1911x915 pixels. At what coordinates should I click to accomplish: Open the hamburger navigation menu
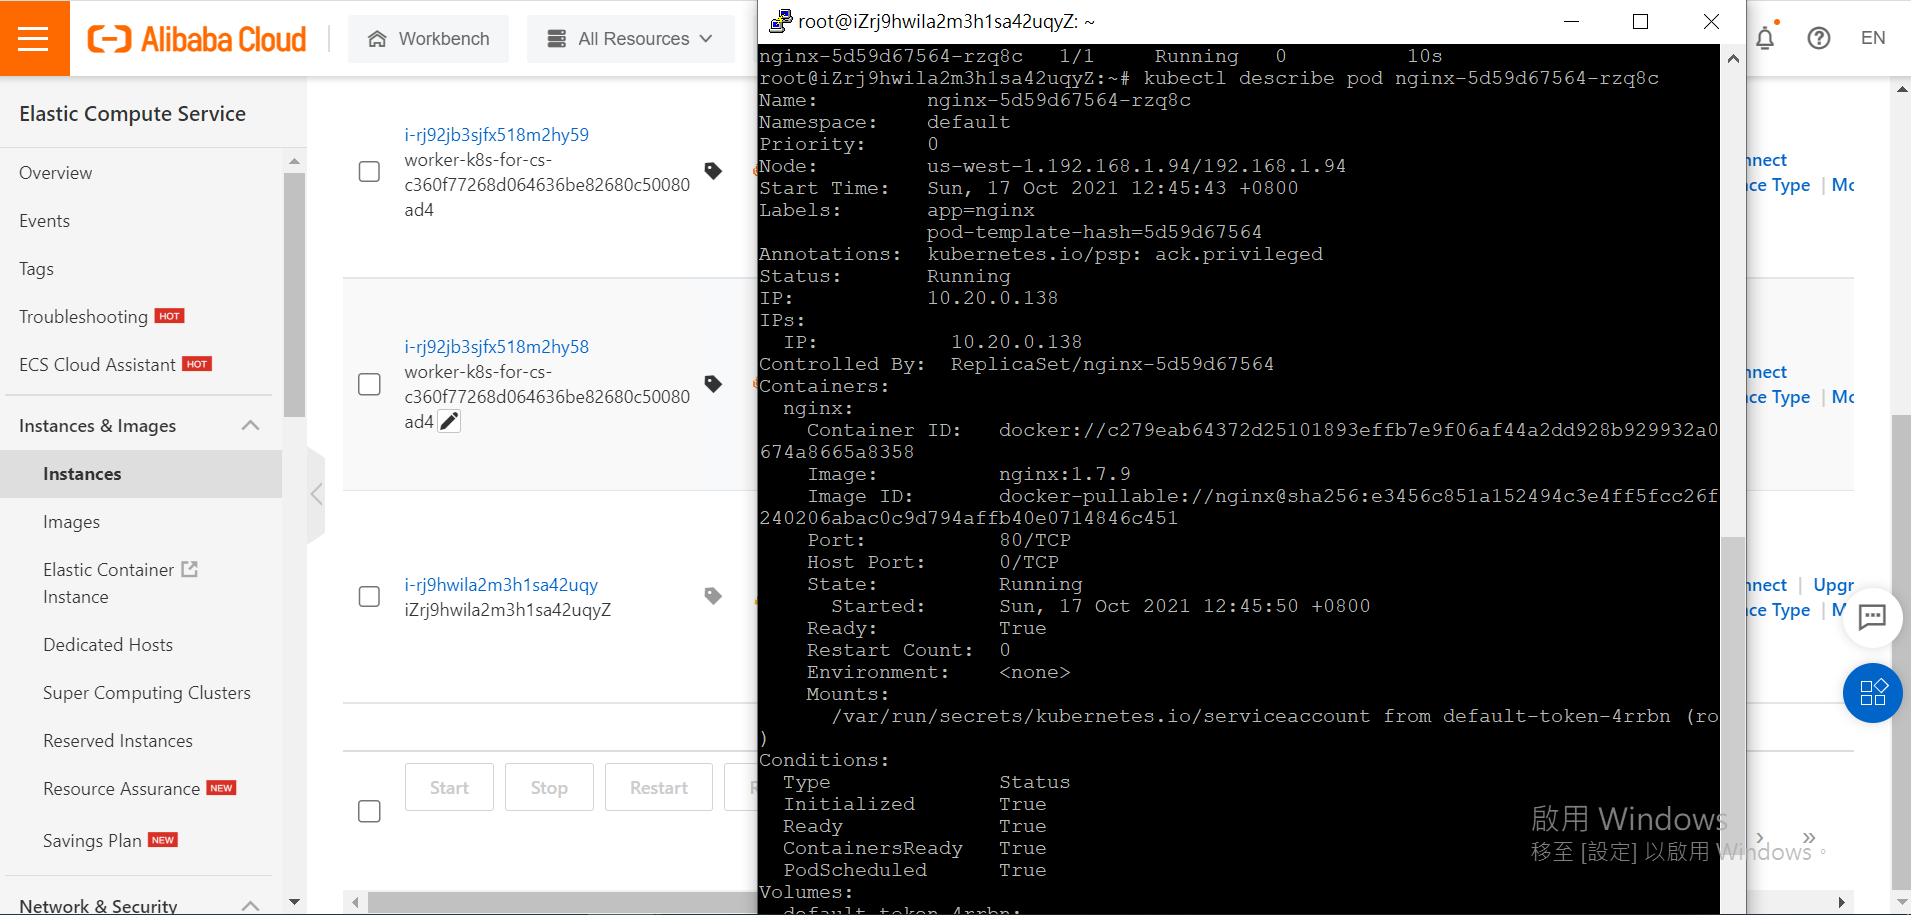[x=34, y=38]
